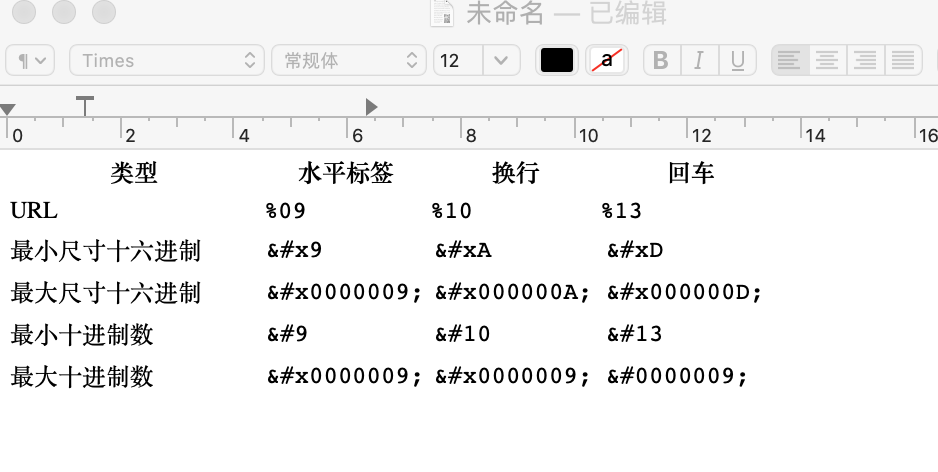
Task: Click the 已编辑 status in the title bar
Action: click(x=628, y=13)
